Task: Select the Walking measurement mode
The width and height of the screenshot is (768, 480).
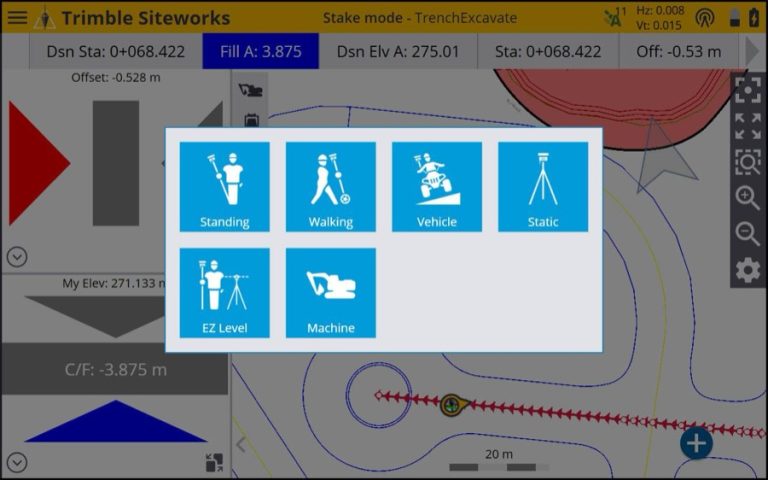Action: tap(331, 187)
